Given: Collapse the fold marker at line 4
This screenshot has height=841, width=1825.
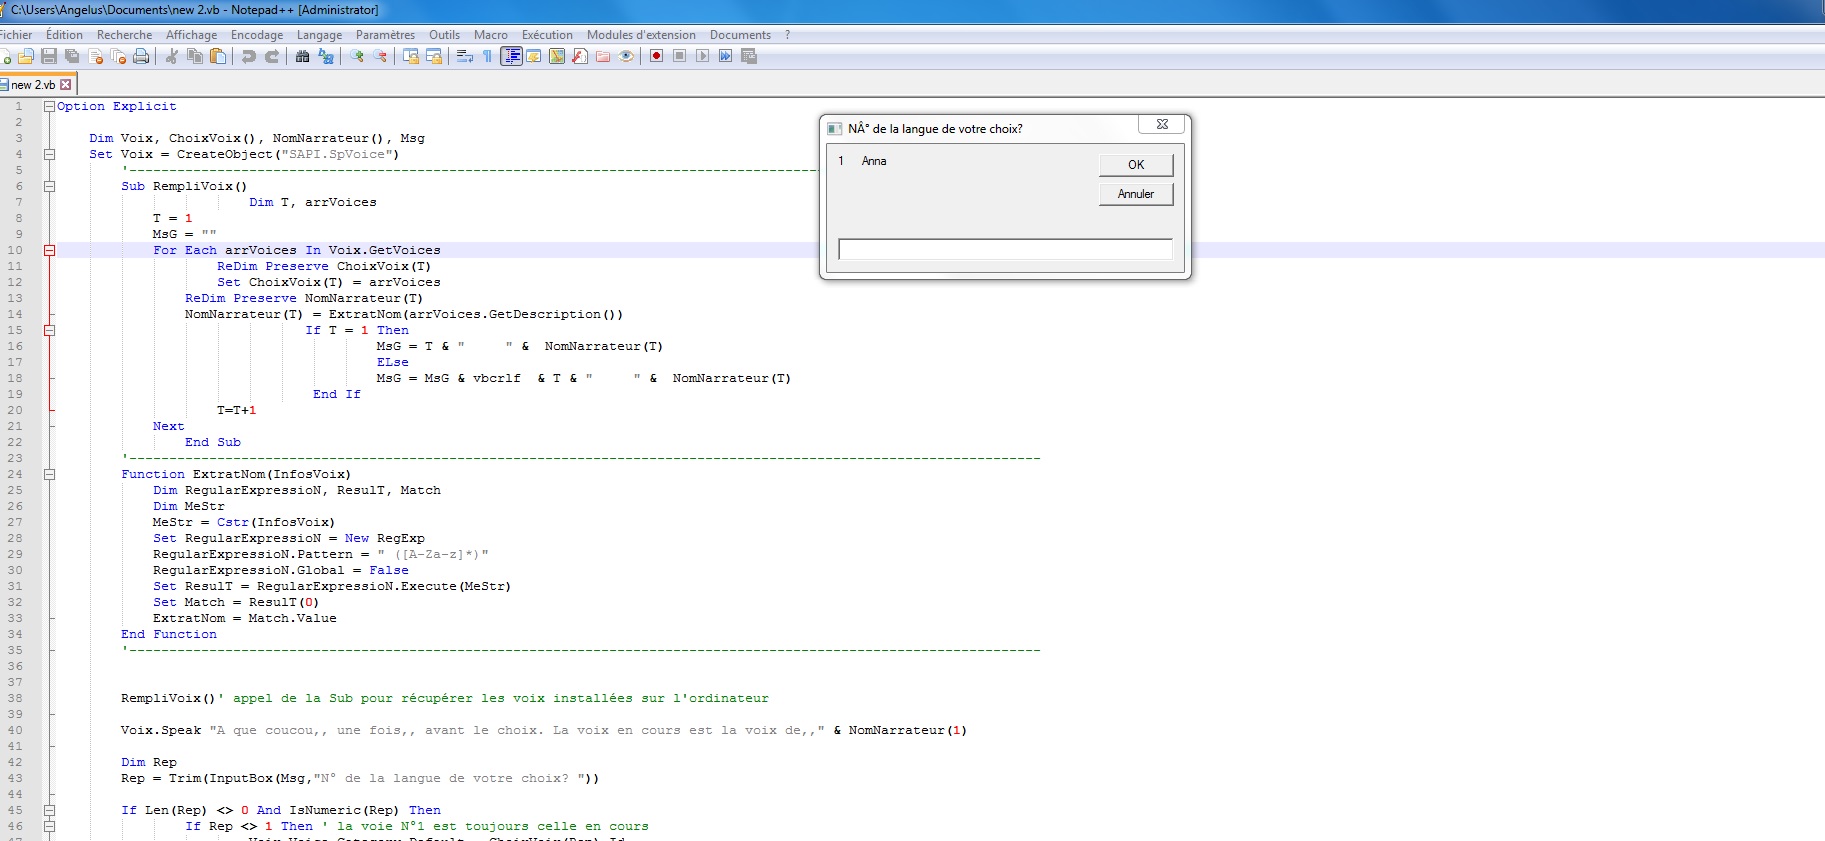Looking at the screenshot, I should 49,154.
